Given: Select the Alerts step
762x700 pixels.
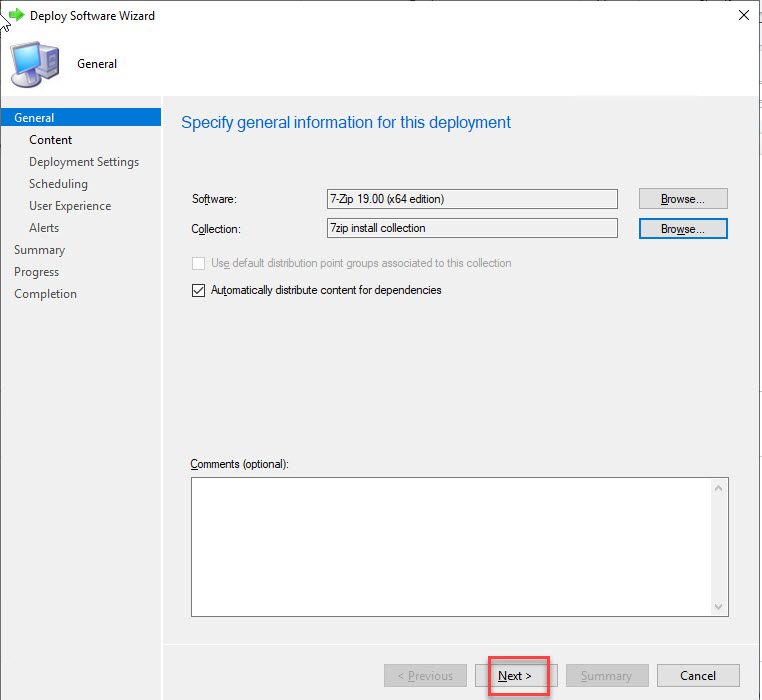Looking at the screenshot, I should tap(44, 228).
